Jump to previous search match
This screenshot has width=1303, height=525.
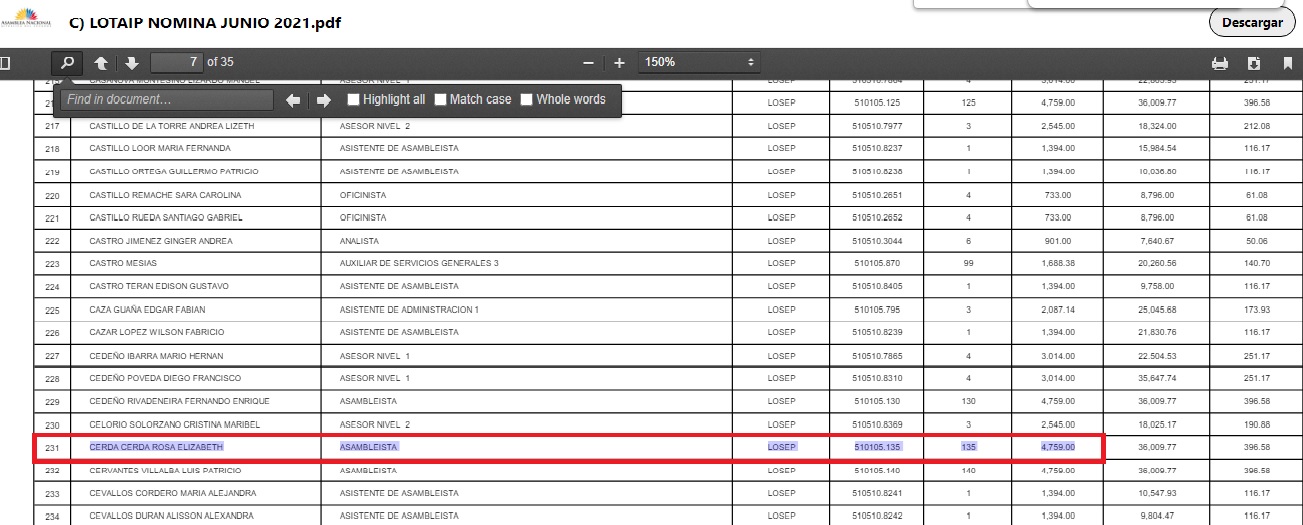point(293,100)
